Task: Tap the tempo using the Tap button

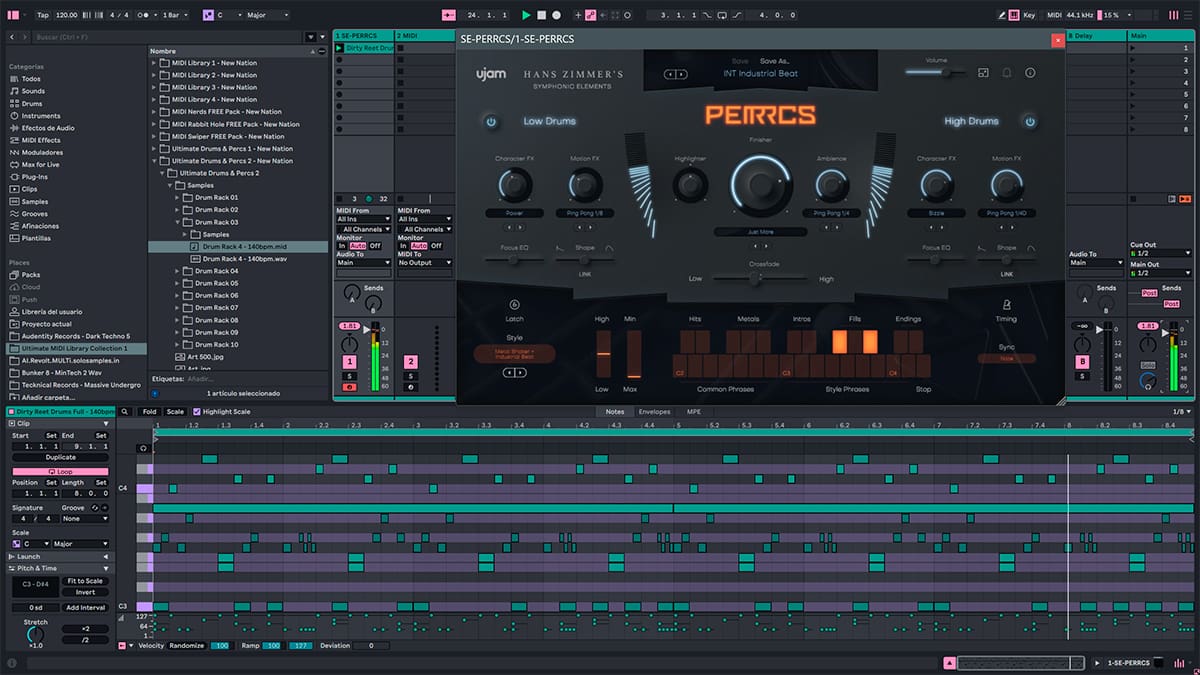Action: (x=42, y=15)
